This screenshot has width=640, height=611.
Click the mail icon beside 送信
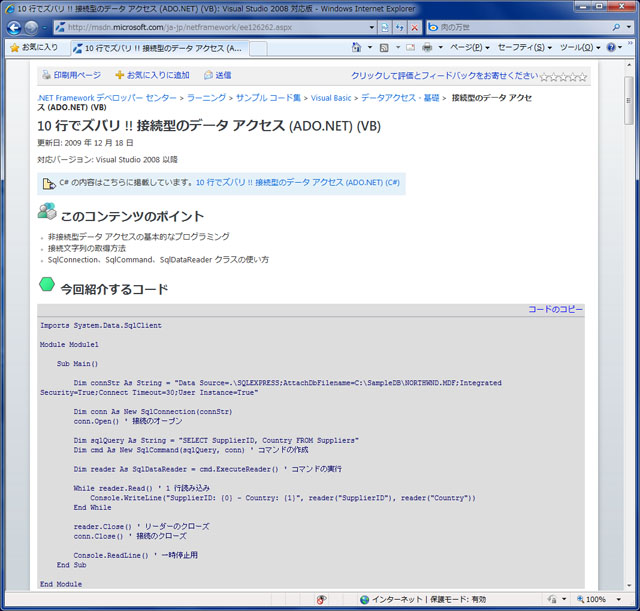click(208, 75)
